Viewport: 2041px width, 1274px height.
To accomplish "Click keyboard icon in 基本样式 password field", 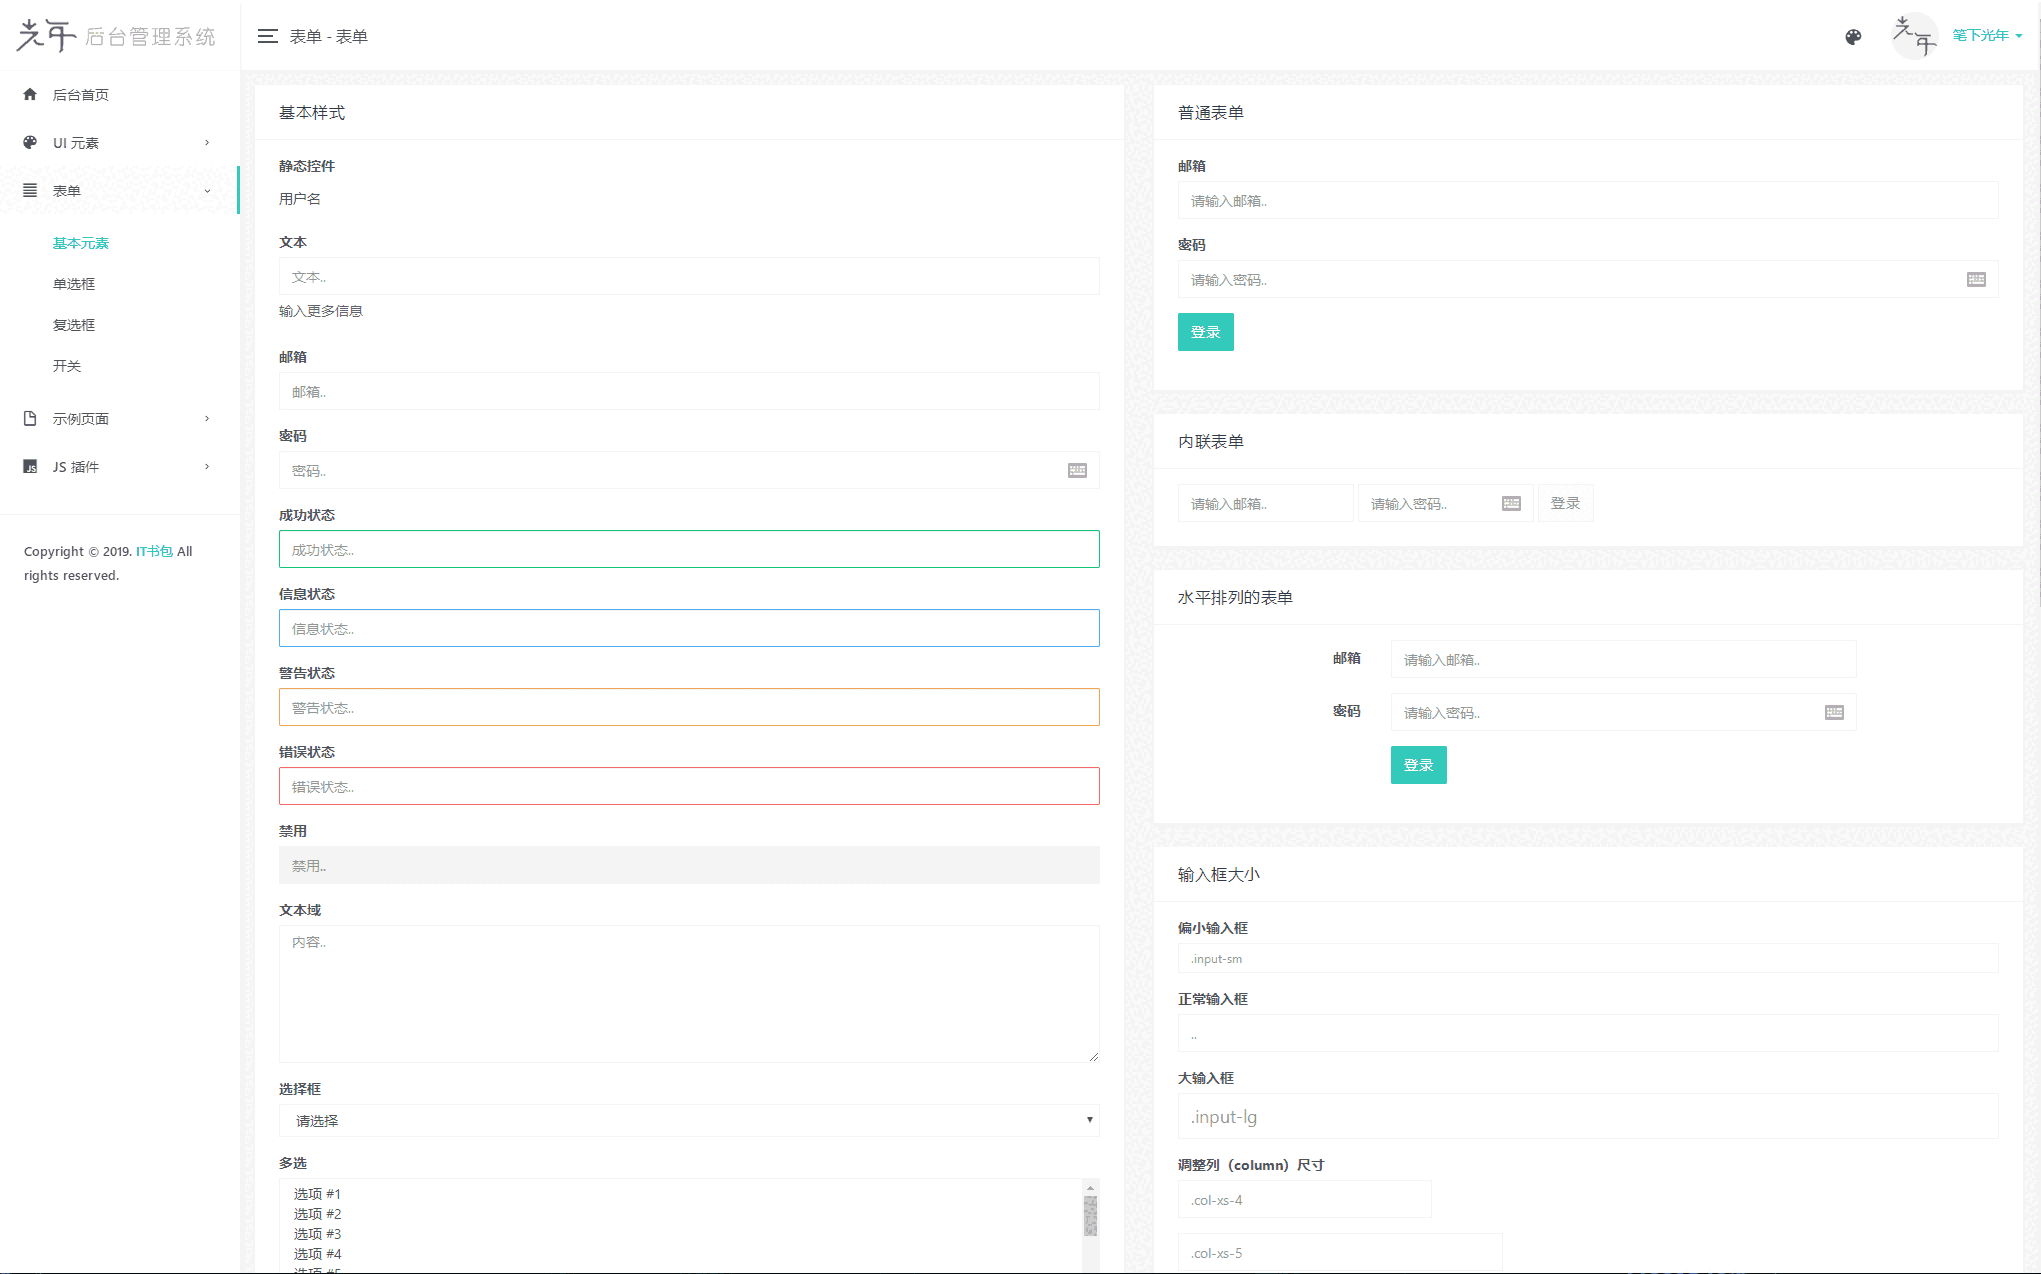I will pyautogui.click(x=1077, y=470).
